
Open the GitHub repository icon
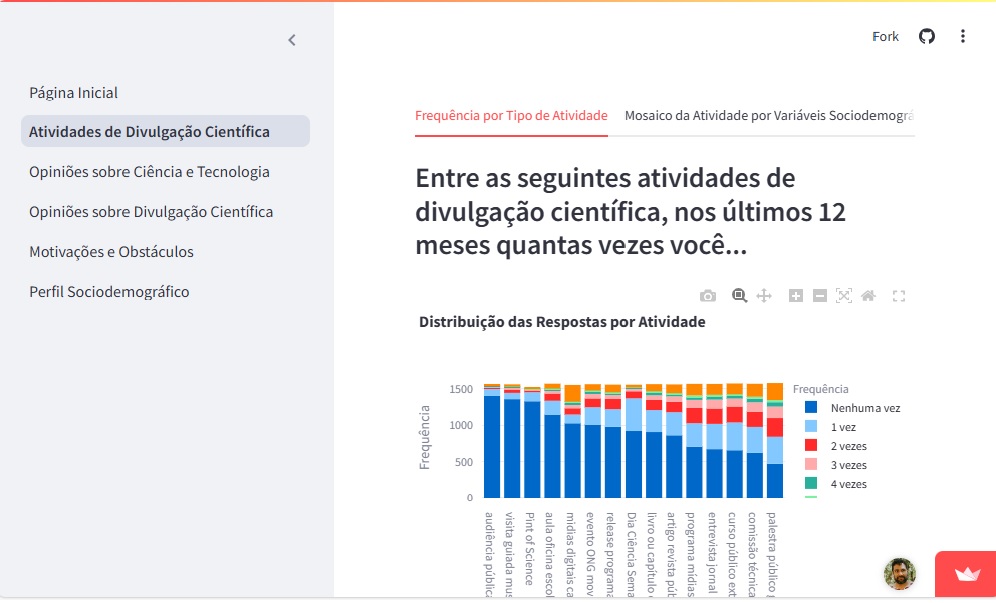(x=927, y=37)
